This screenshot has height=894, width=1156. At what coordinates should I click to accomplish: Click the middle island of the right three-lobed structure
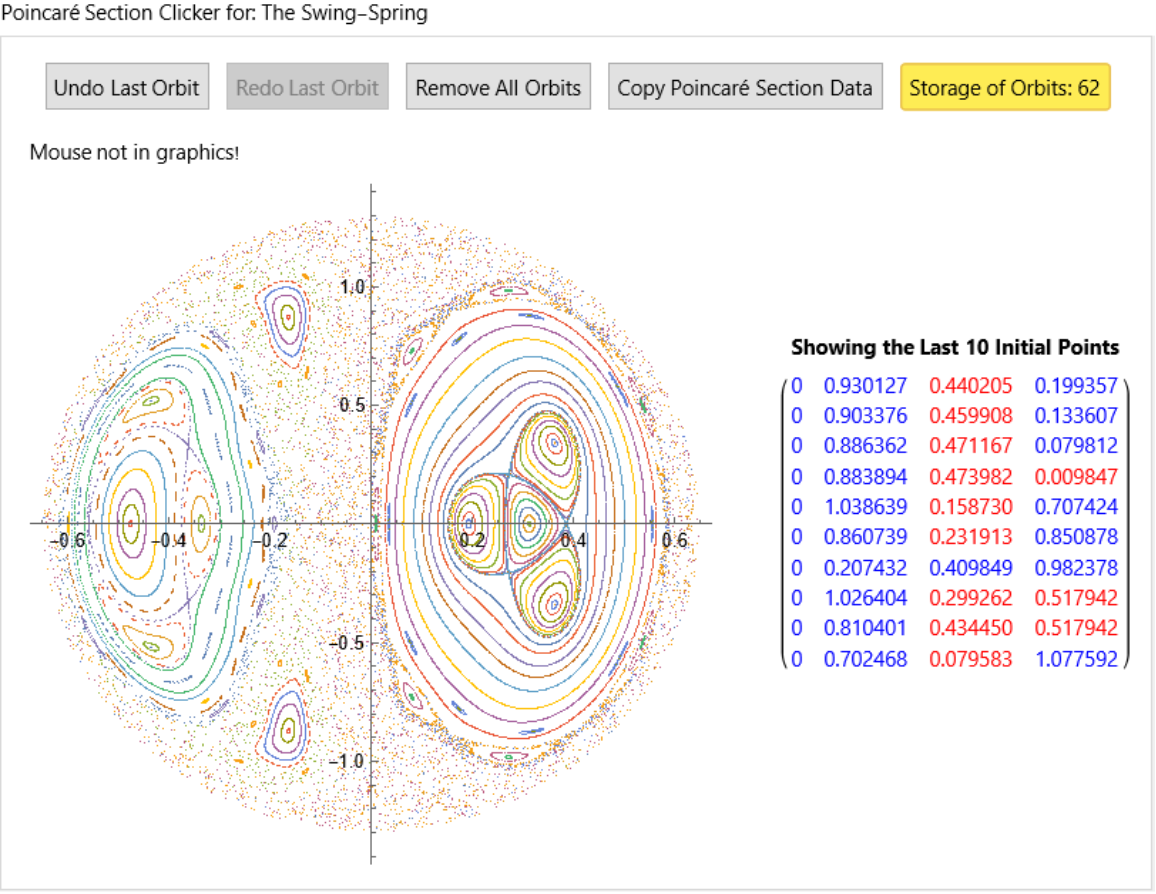coord(529,522)
